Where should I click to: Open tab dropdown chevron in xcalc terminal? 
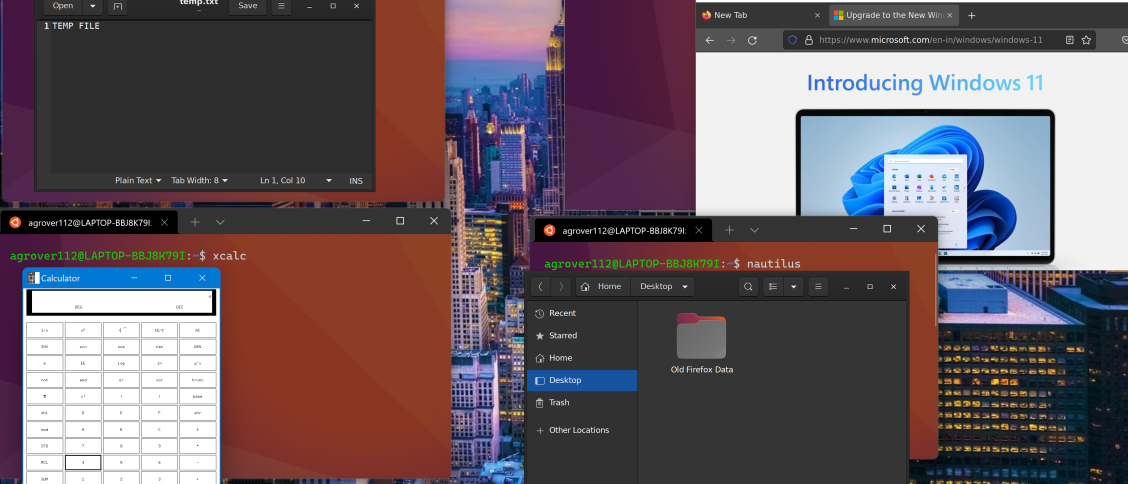click(x=220, y=222)
